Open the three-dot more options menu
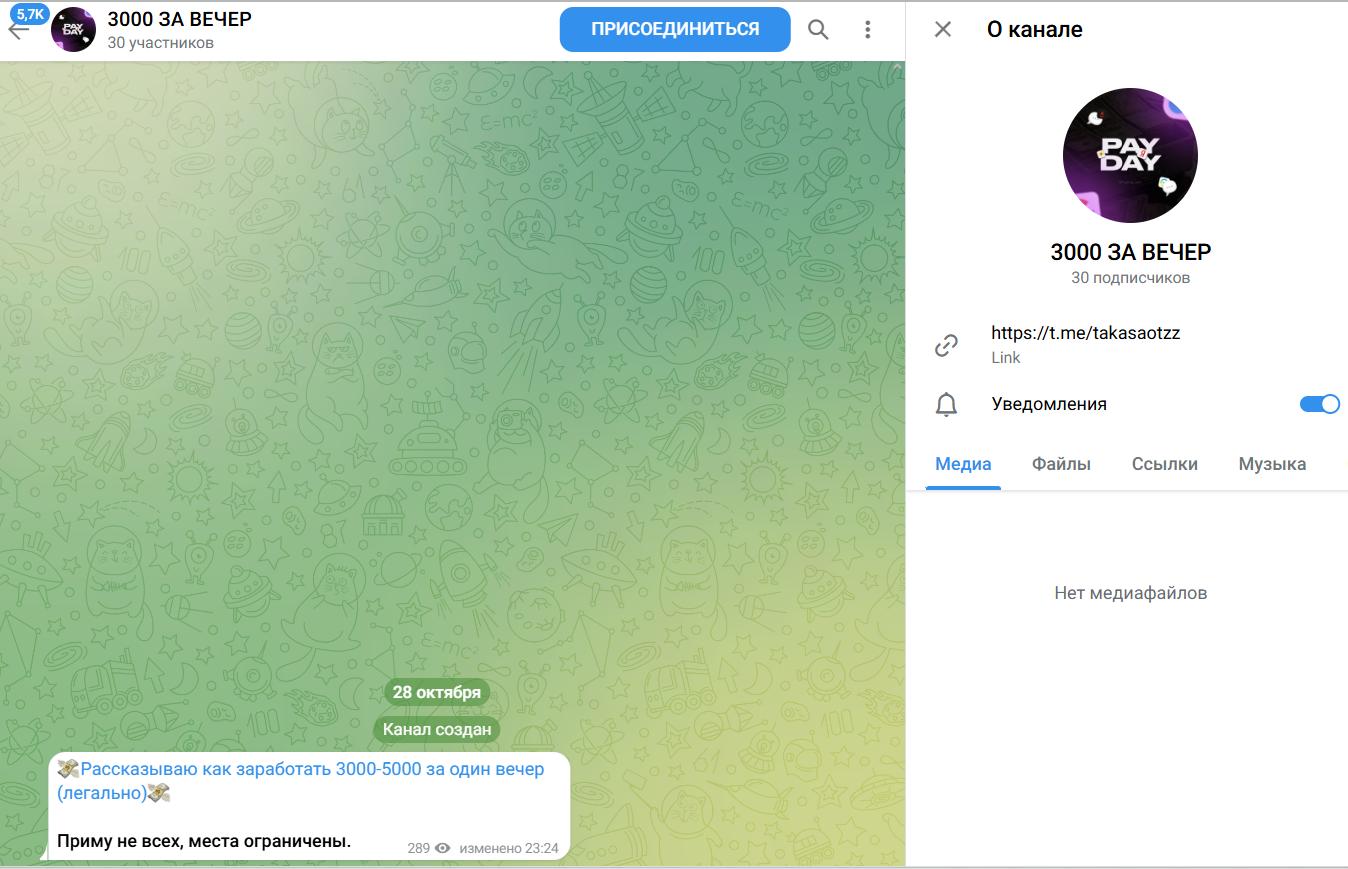The width and height of the screenshot is (1348, 869). click(x=867, y=30)
